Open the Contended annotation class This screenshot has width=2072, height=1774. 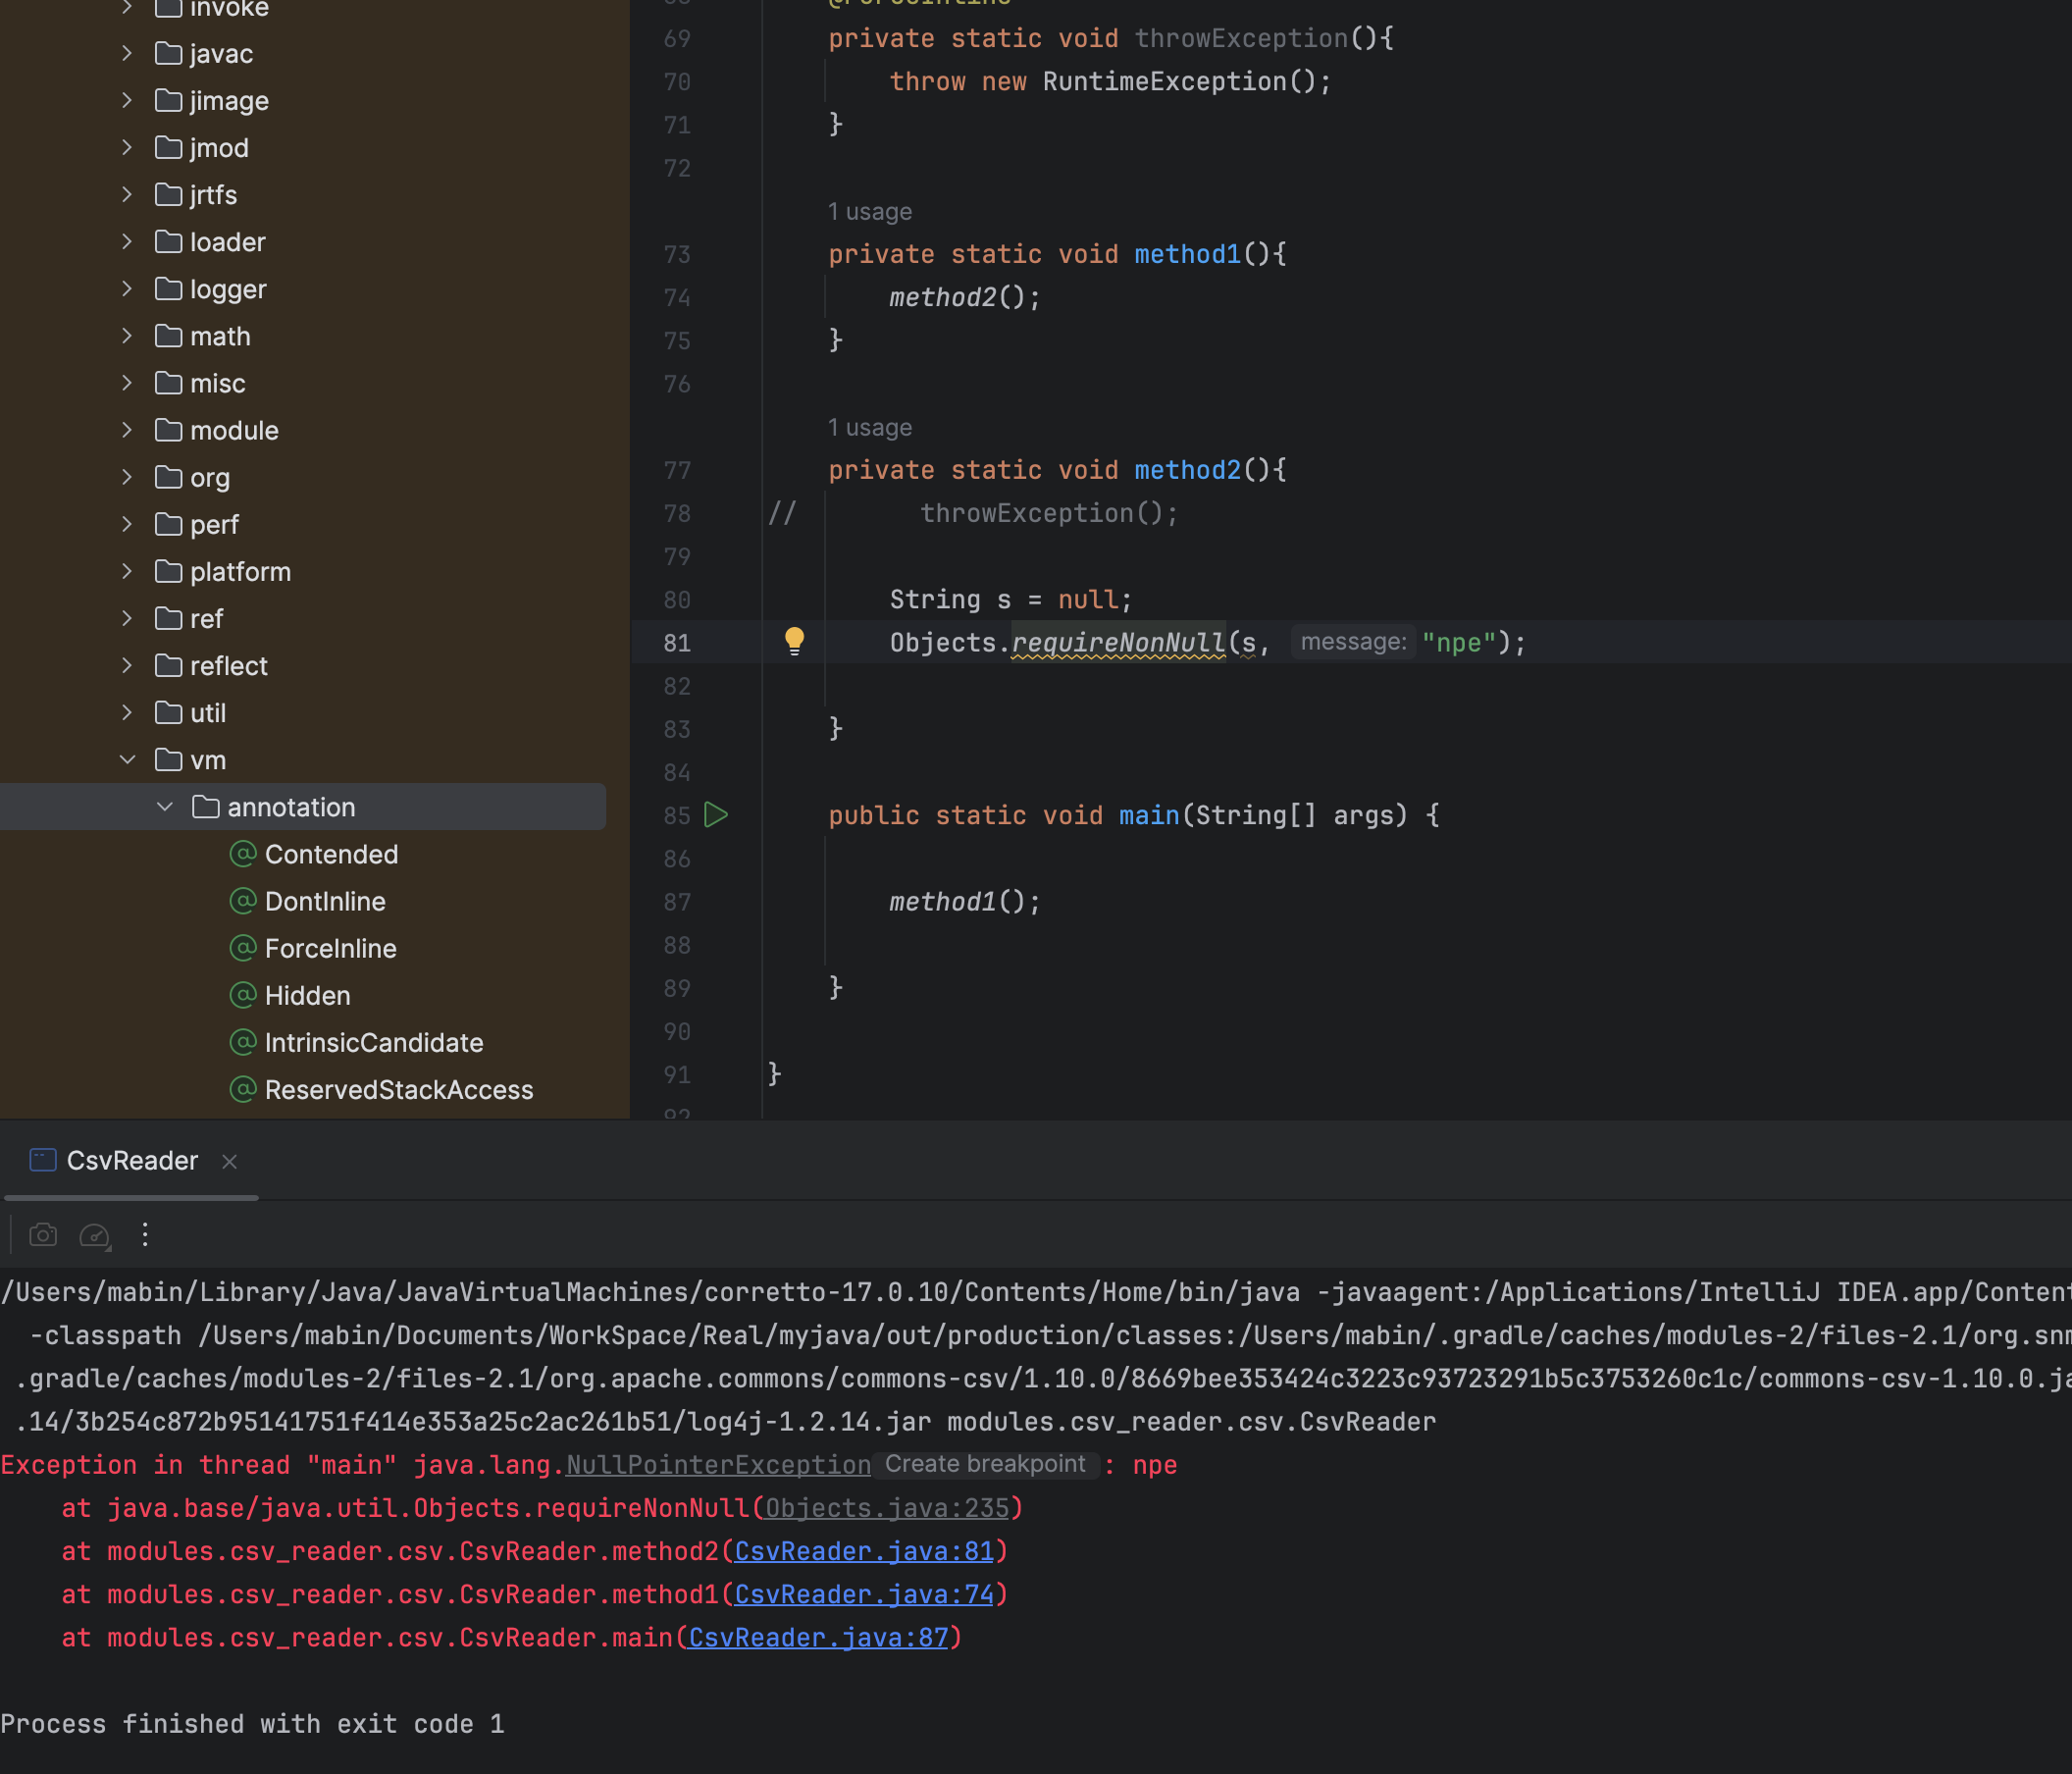(331, 854)
